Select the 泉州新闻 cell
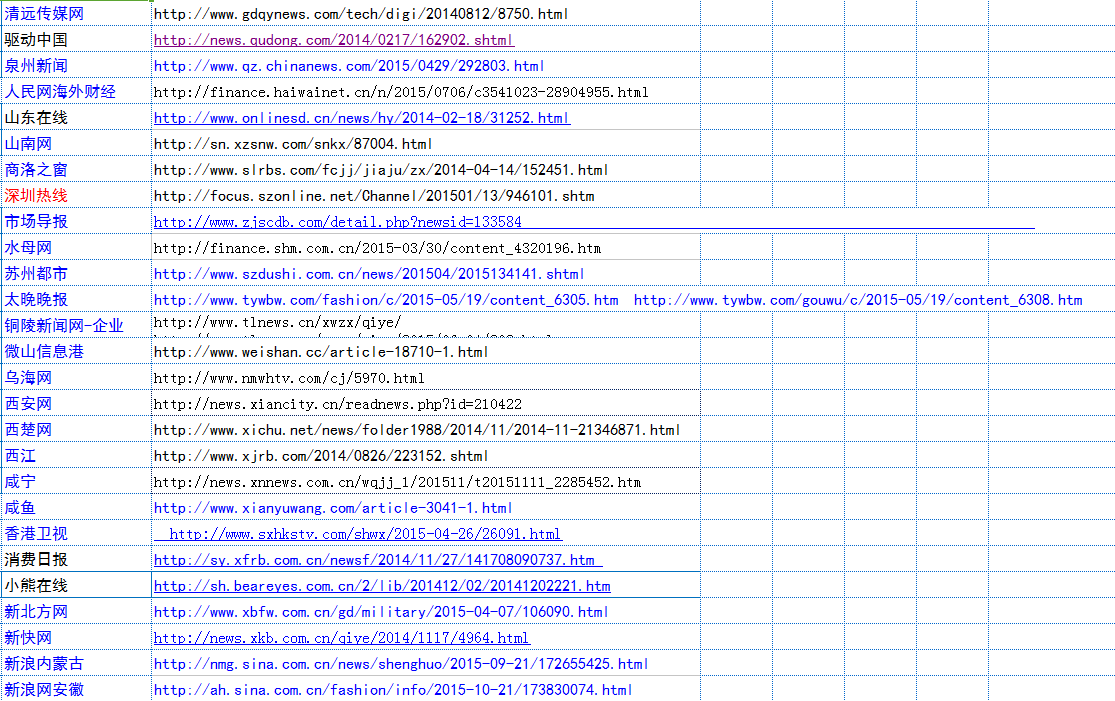The image size is (1115, 701). click(76, 66)
